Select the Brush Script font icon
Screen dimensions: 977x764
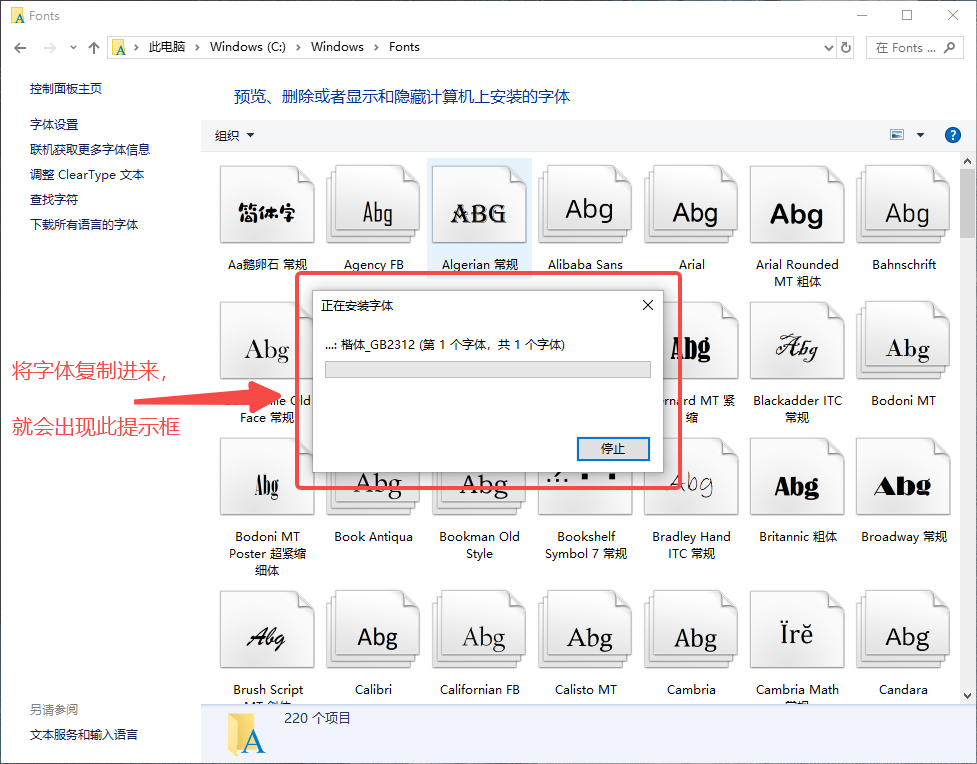click(267, 629)
